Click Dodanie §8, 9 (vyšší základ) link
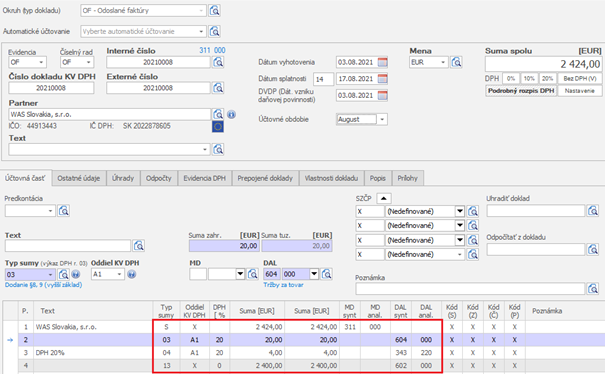 click(x=43, y=285)
